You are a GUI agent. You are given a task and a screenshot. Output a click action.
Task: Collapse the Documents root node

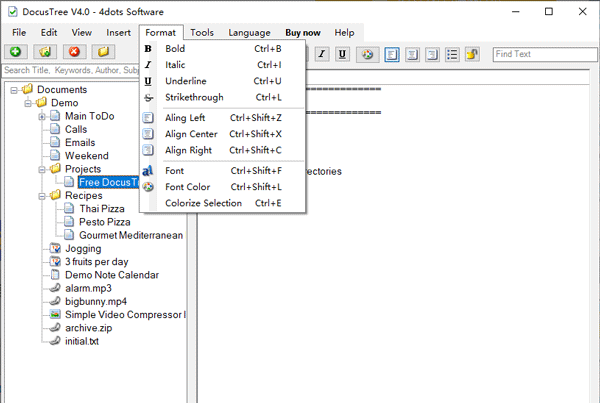[14, 90]
